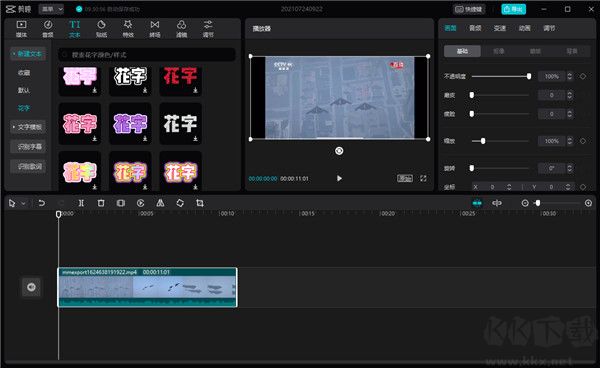
Task: Expand the 文字模板 text template category
Action: click(28, 127)
